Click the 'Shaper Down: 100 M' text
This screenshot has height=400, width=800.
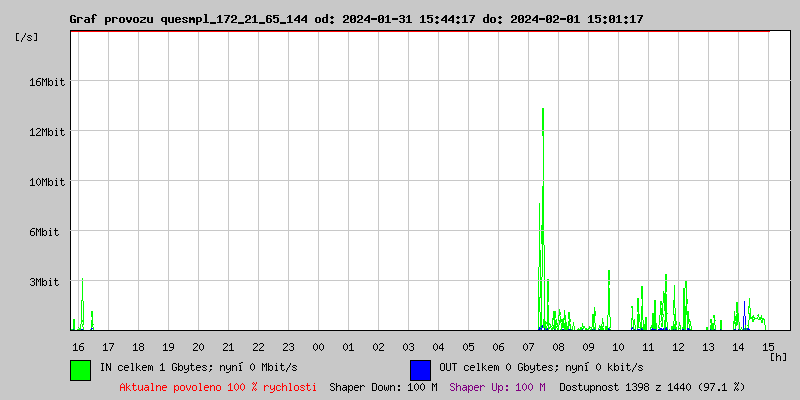(383, 386)
